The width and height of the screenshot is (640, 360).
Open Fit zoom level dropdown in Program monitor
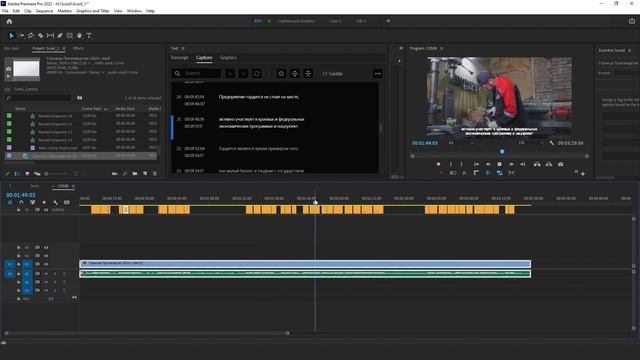[461, 143]
